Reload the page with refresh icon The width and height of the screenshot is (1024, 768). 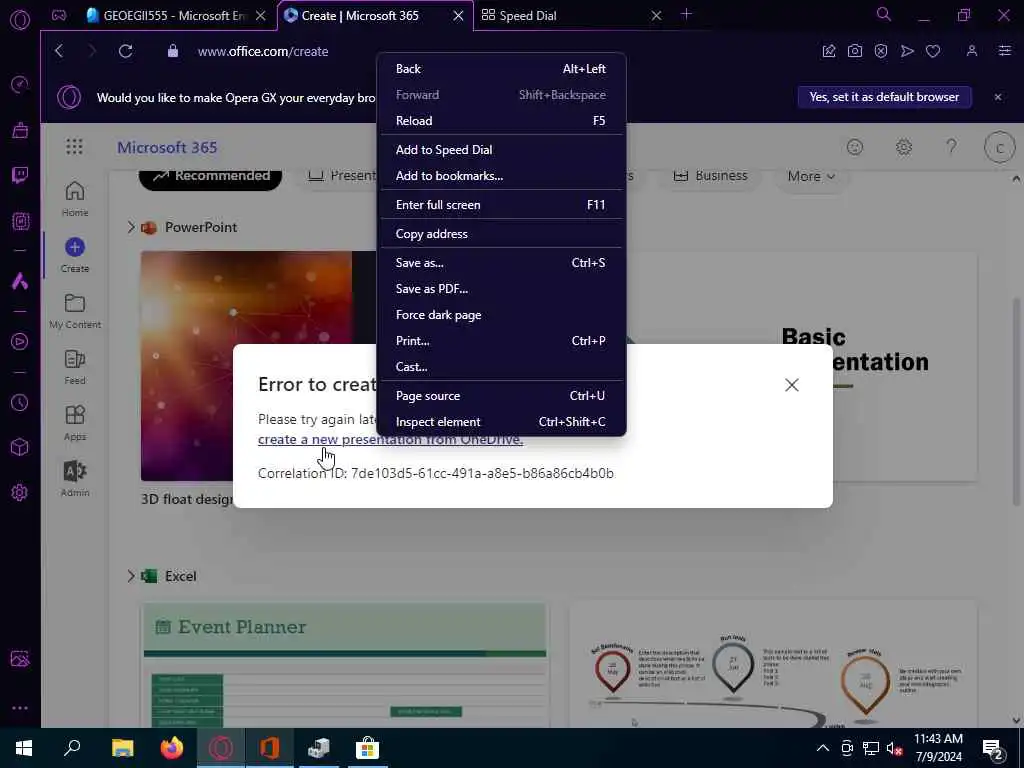(125, 51)
